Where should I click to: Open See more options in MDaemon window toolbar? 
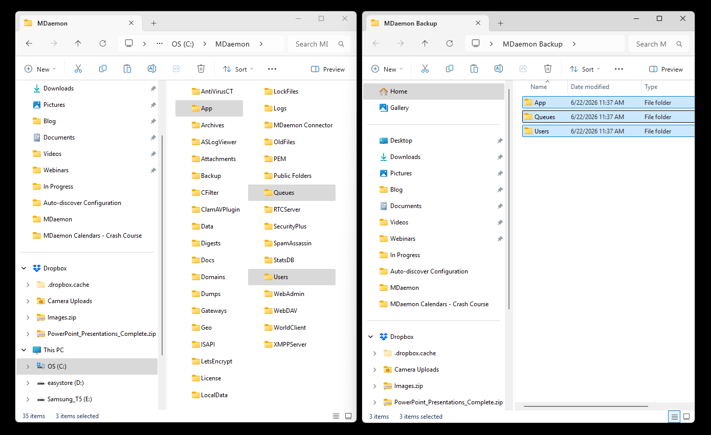[x=272, y=69]
